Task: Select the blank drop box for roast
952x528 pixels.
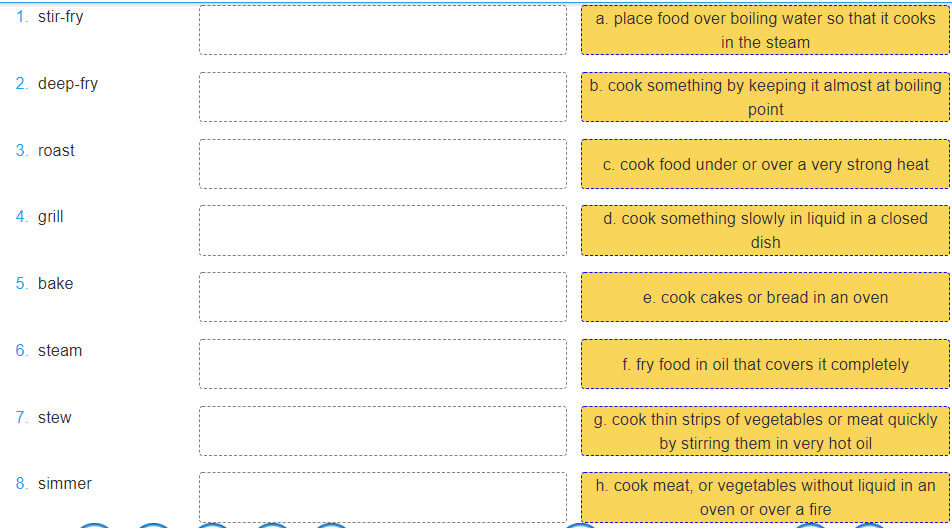Action: [382, 164]
